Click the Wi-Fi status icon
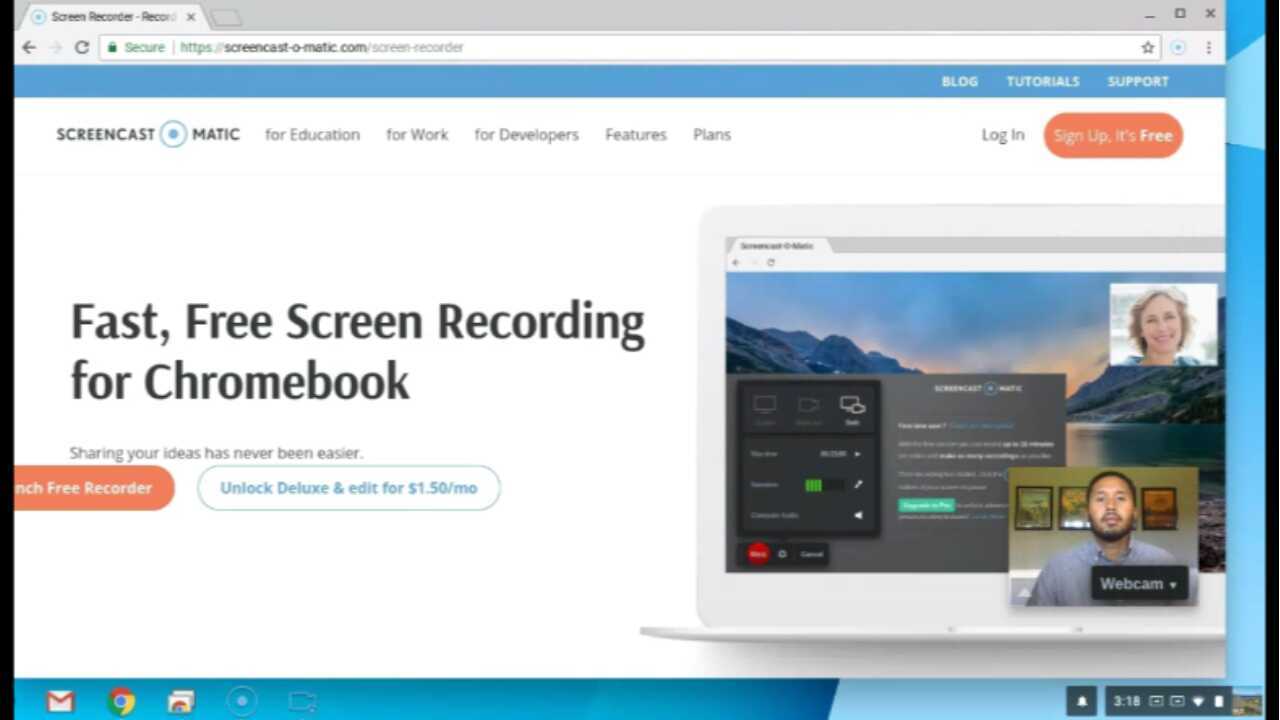 pyautogui.click(x=1198, y=702)
